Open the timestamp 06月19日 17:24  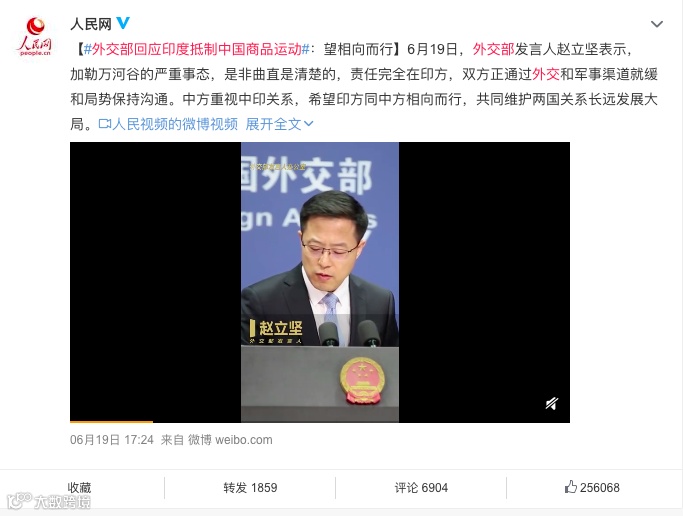(x=112, y=440)
